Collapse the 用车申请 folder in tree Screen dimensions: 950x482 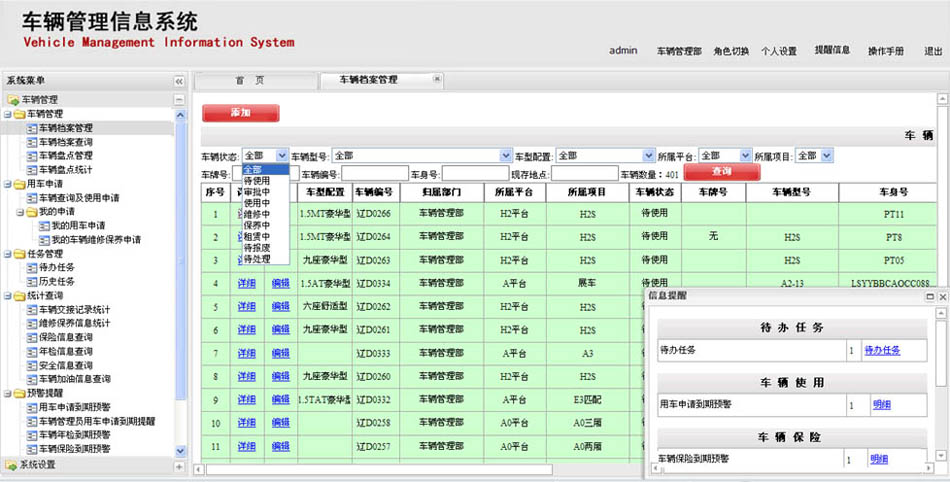coord(8,184)
